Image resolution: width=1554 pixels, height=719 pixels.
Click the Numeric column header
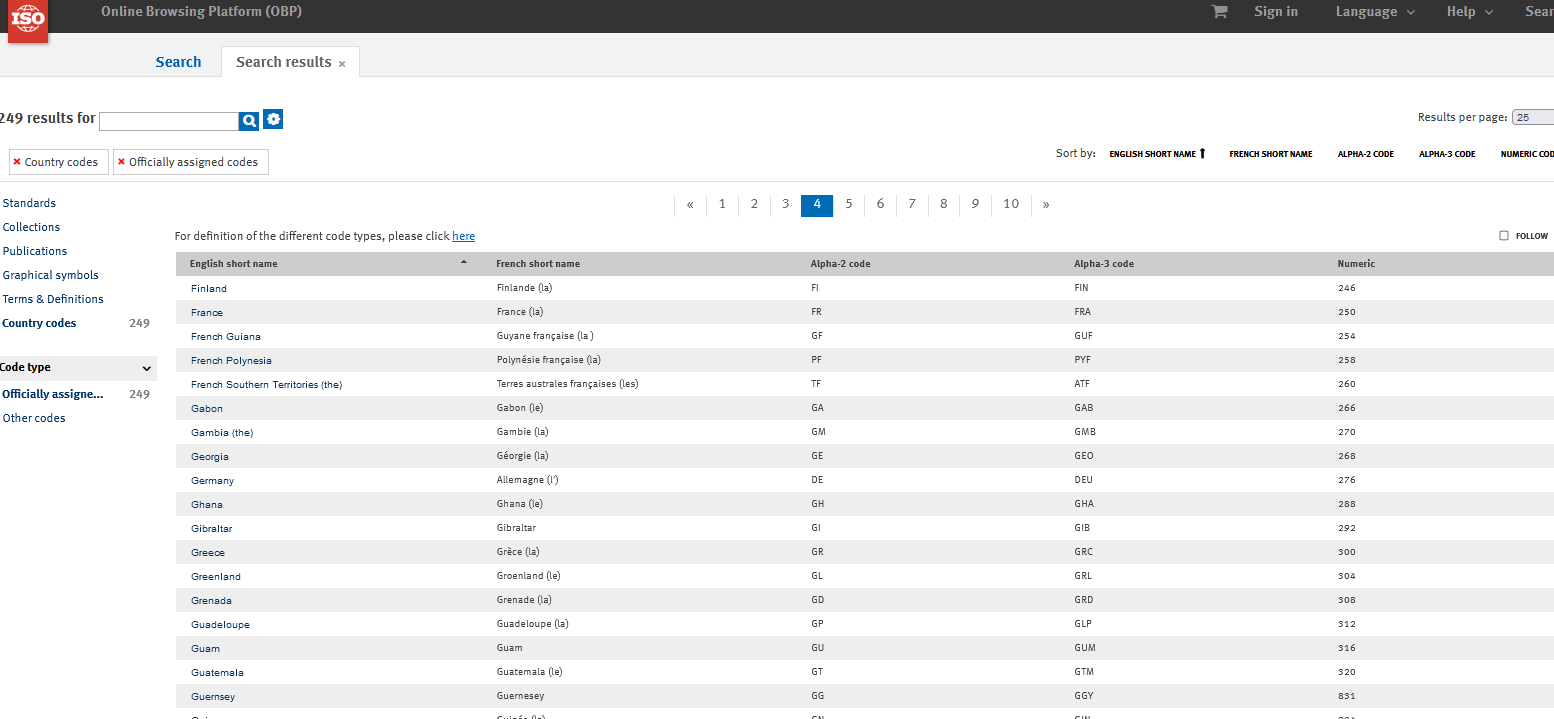[x=1356, y=264]
